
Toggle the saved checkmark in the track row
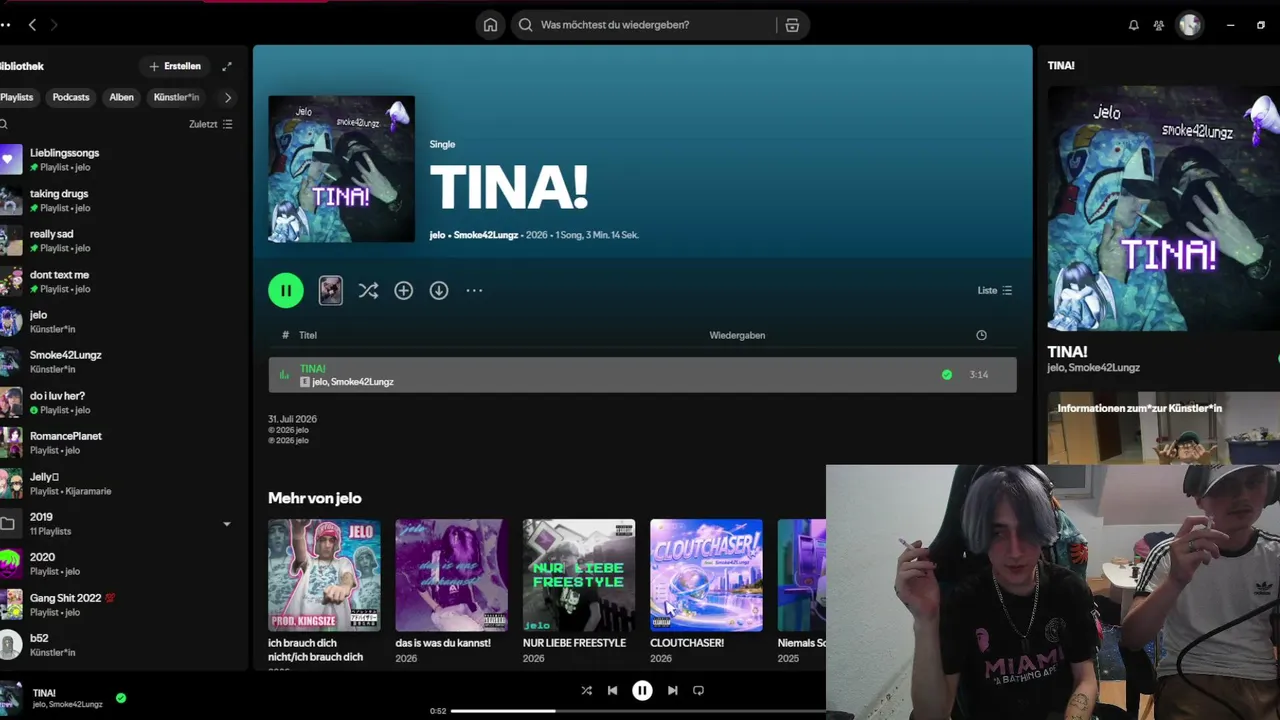[x=947, y=375]
